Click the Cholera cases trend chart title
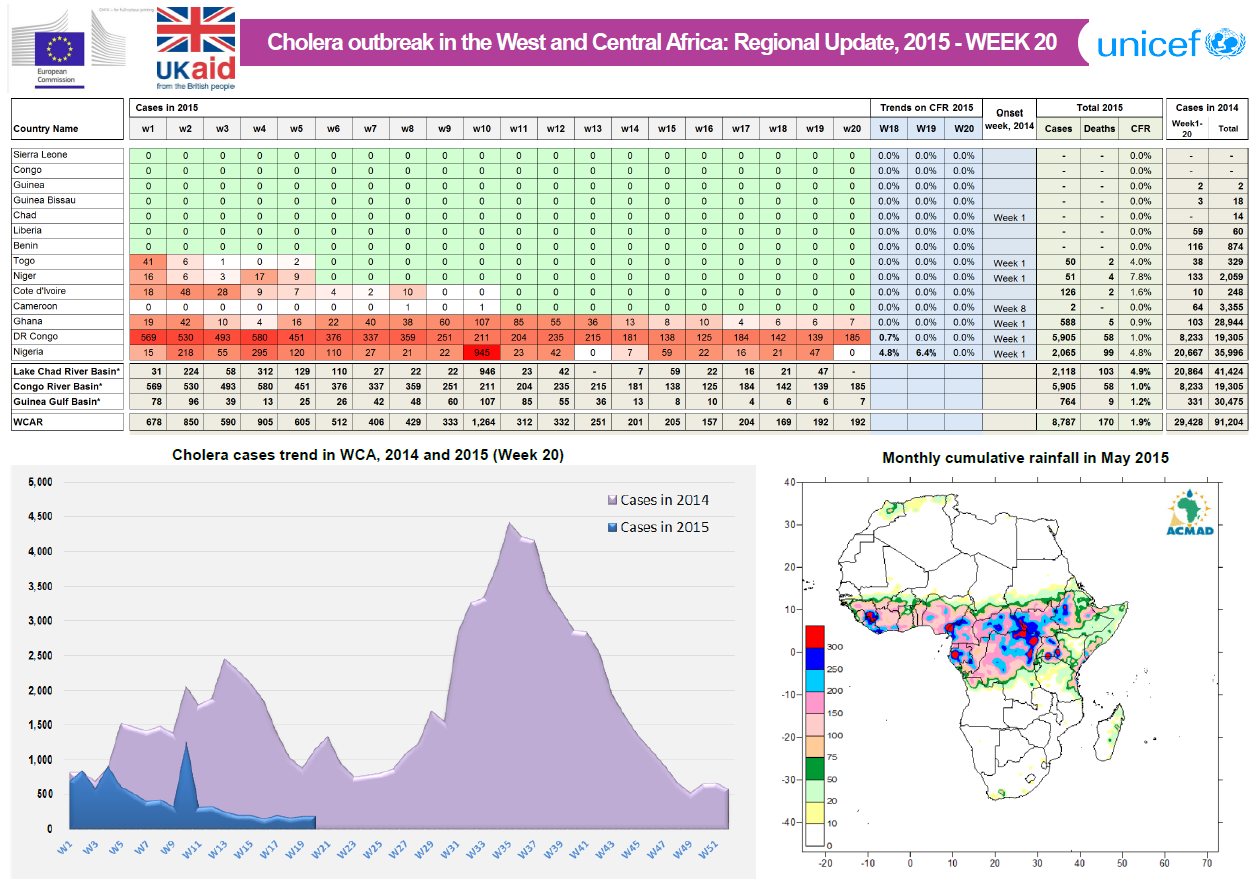Image resolution: width=1251 pixels, height=880 pixels. point(368,456)
